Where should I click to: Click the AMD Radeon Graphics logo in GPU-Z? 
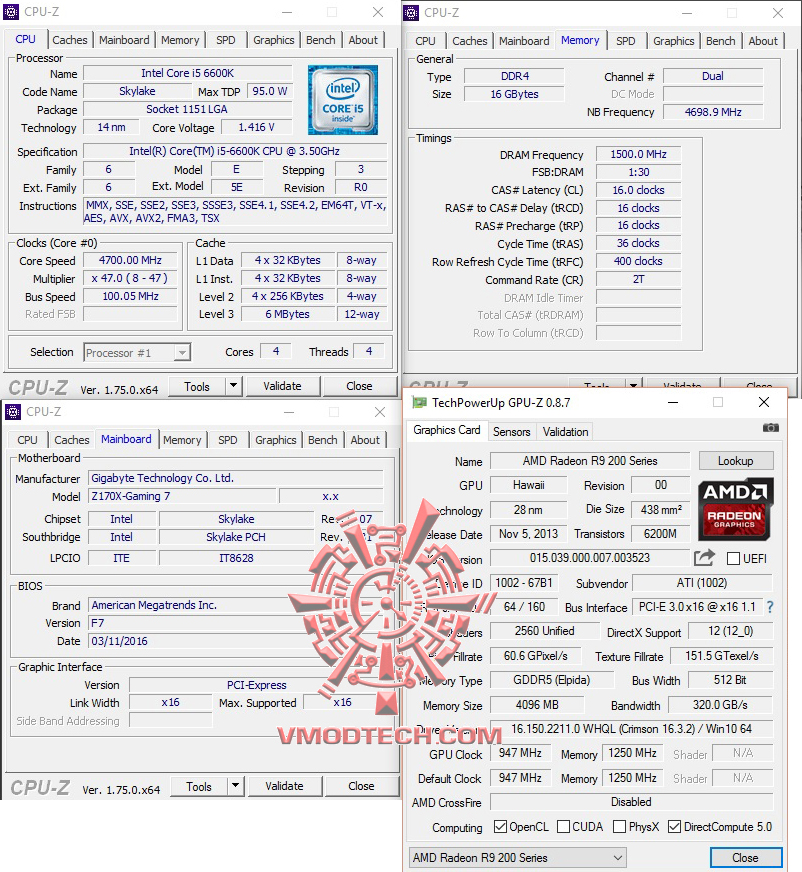pos(735,509)
